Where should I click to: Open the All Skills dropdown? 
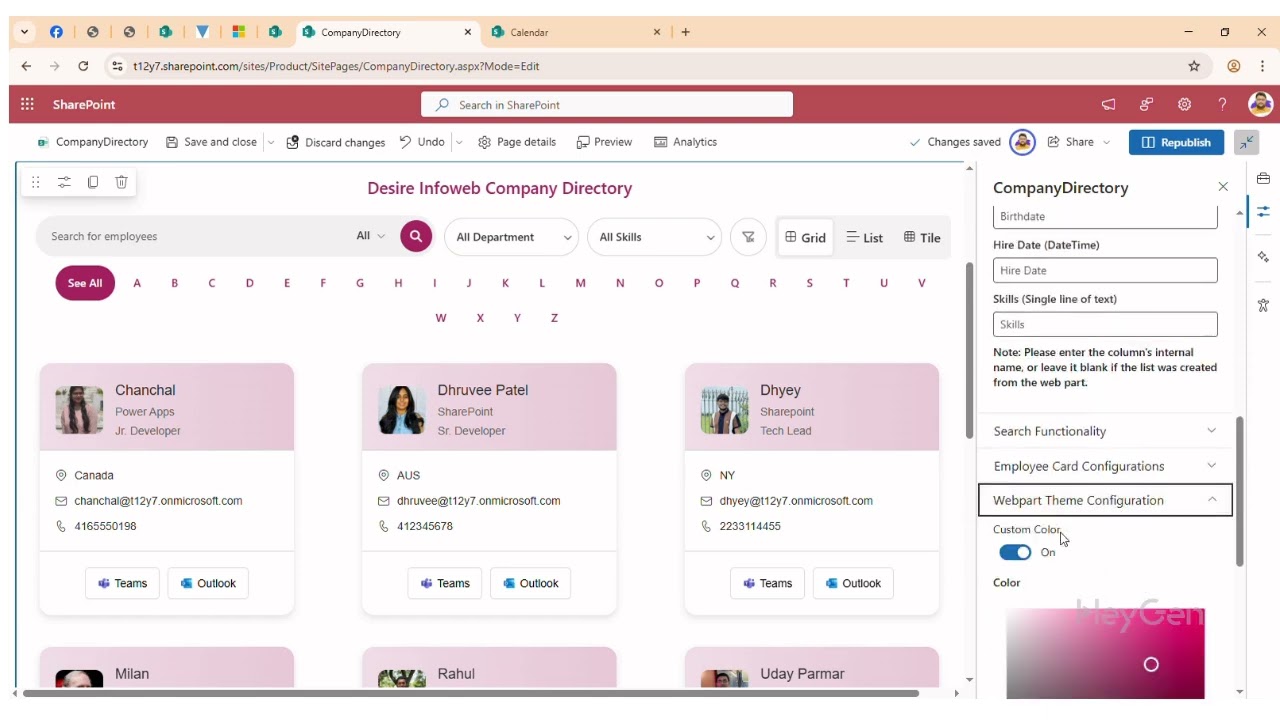tap(655, 237)
